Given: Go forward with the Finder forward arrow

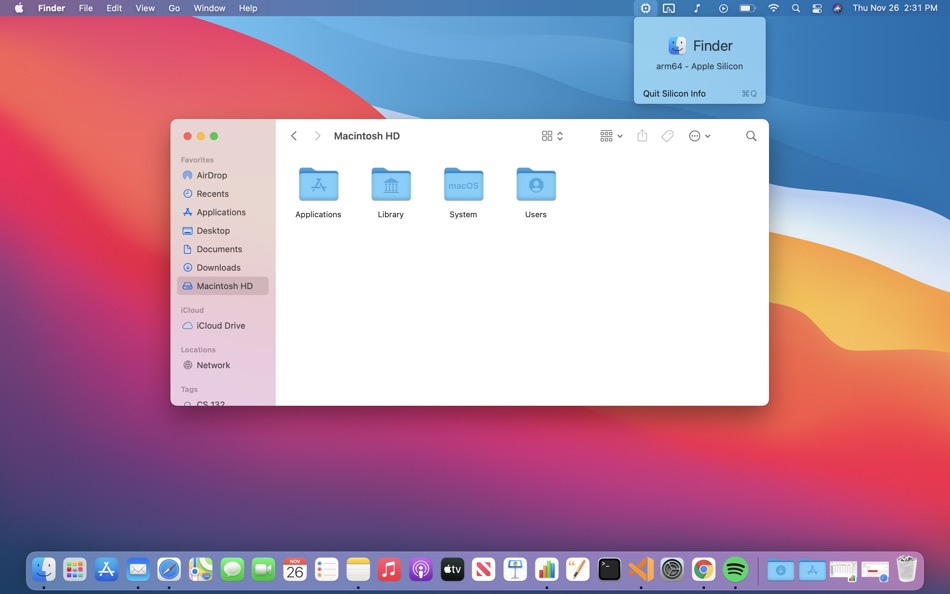Looking at the screenshot, I should (x=317, y=136).
